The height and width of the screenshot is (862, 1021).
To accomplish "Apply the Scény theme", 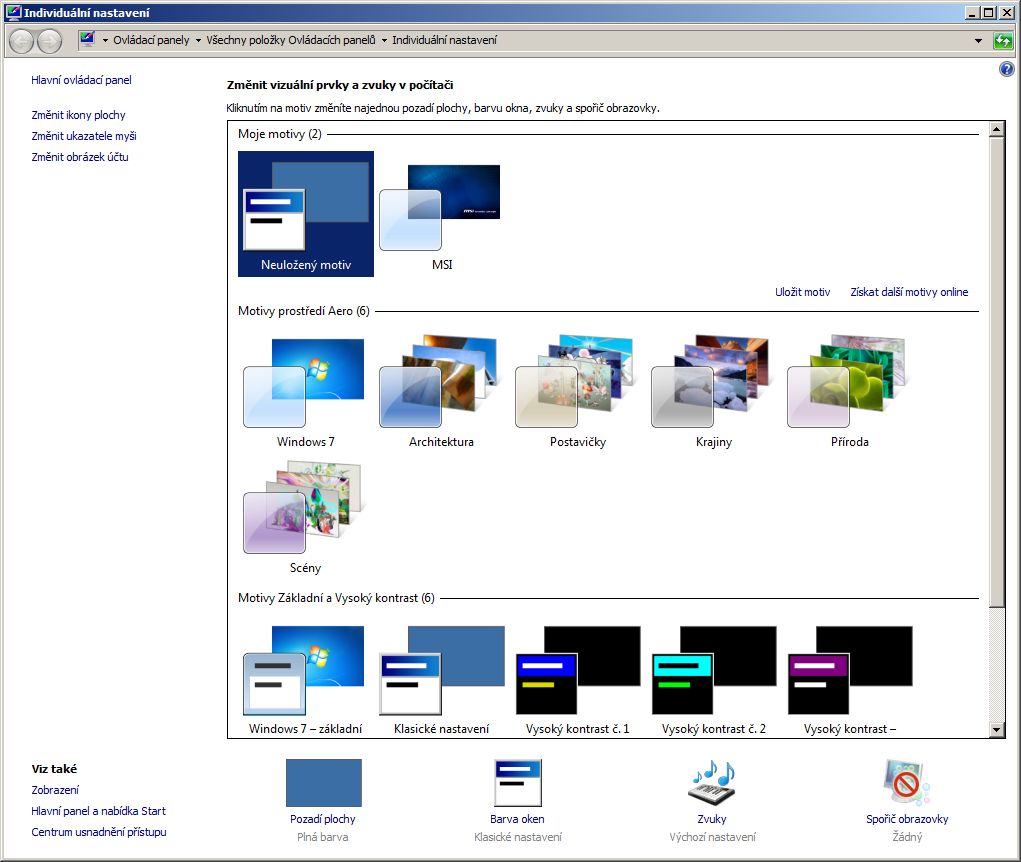I will point(305,517).
